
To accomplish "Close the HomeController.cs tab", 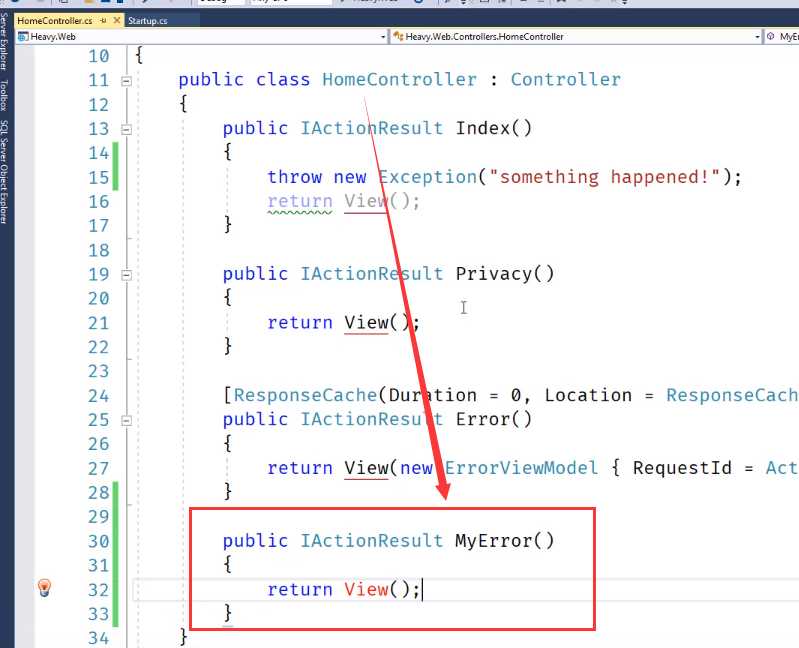I will 117,20.
